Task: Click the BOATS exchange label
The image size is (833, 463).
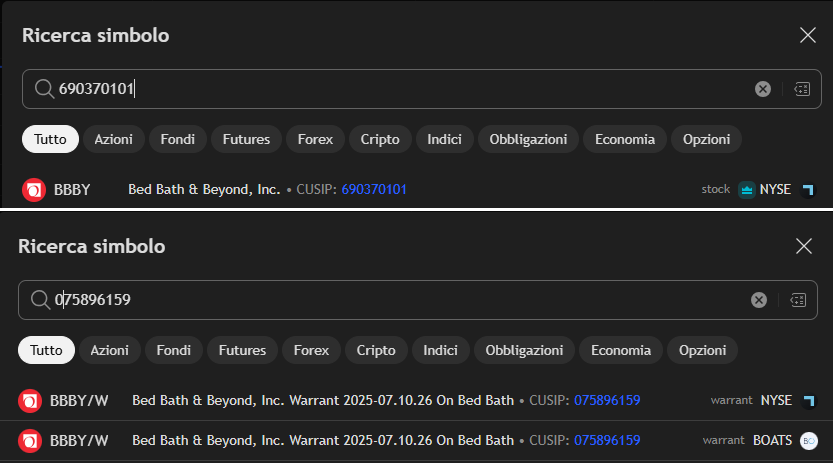Action: click(x=772, y=441)
